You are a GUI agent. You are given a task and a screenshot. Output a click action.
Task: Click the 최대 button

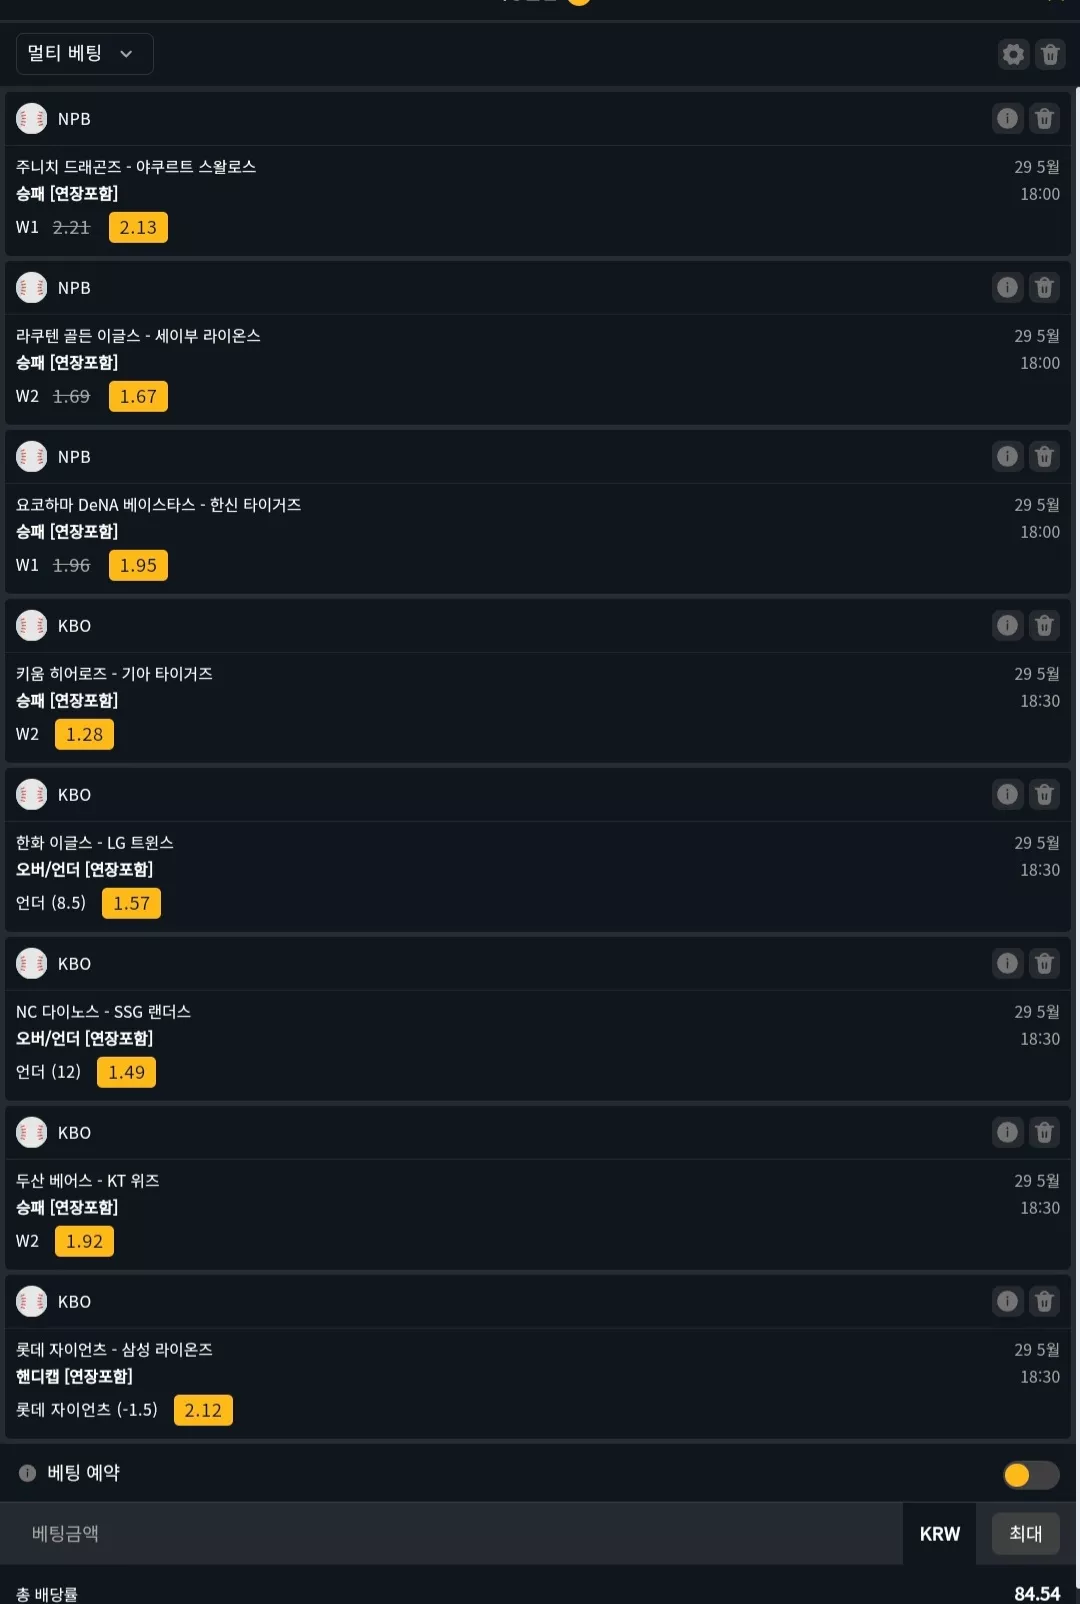tap(1025, 1533)
